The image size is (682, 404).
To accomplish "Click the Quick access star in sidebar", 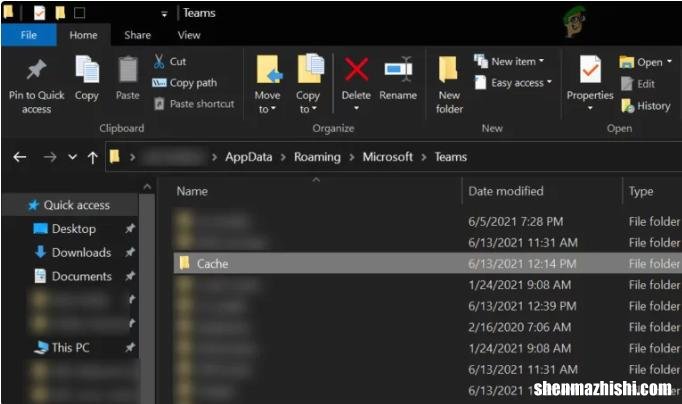I will coord(33,205).
